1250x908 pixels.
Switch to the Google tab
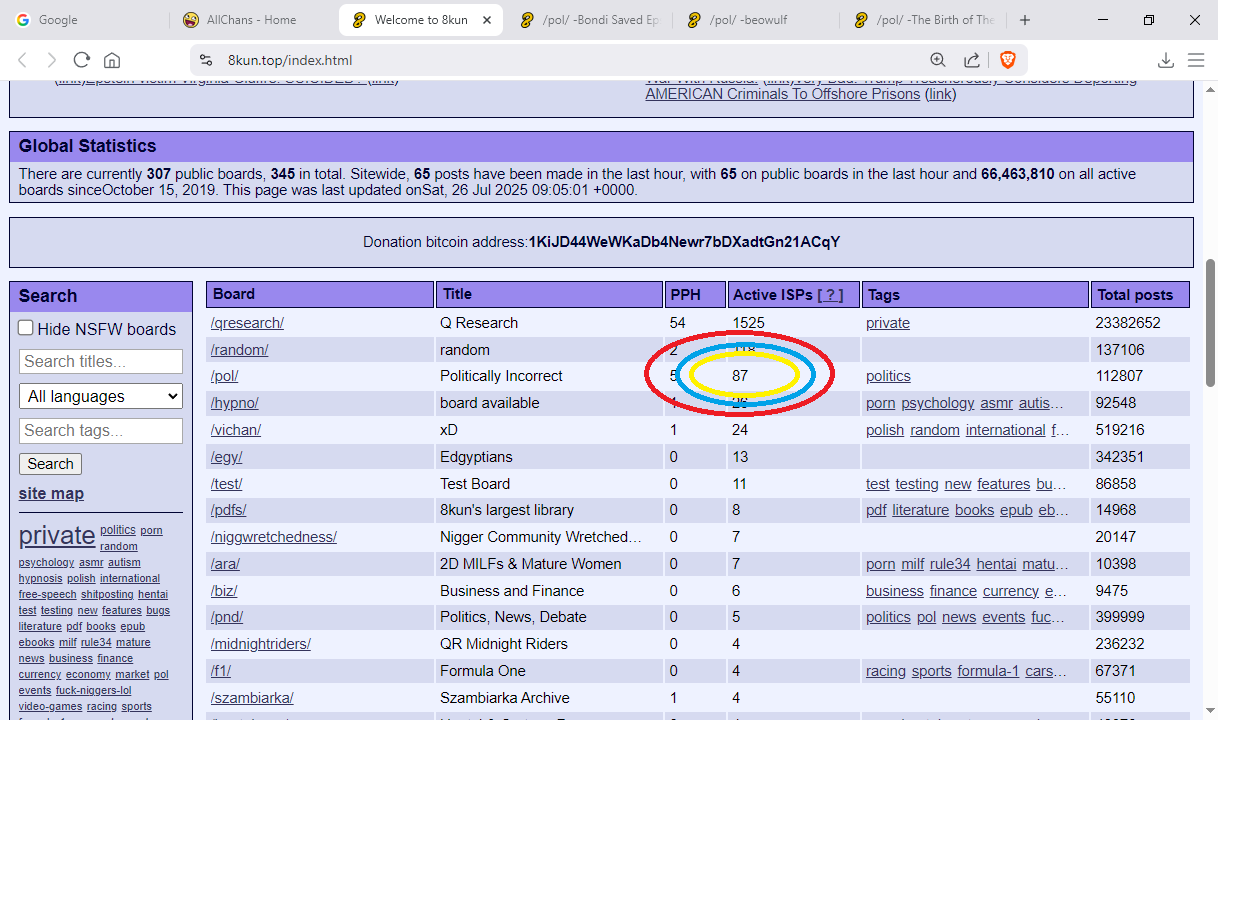(x=86, y=20)
